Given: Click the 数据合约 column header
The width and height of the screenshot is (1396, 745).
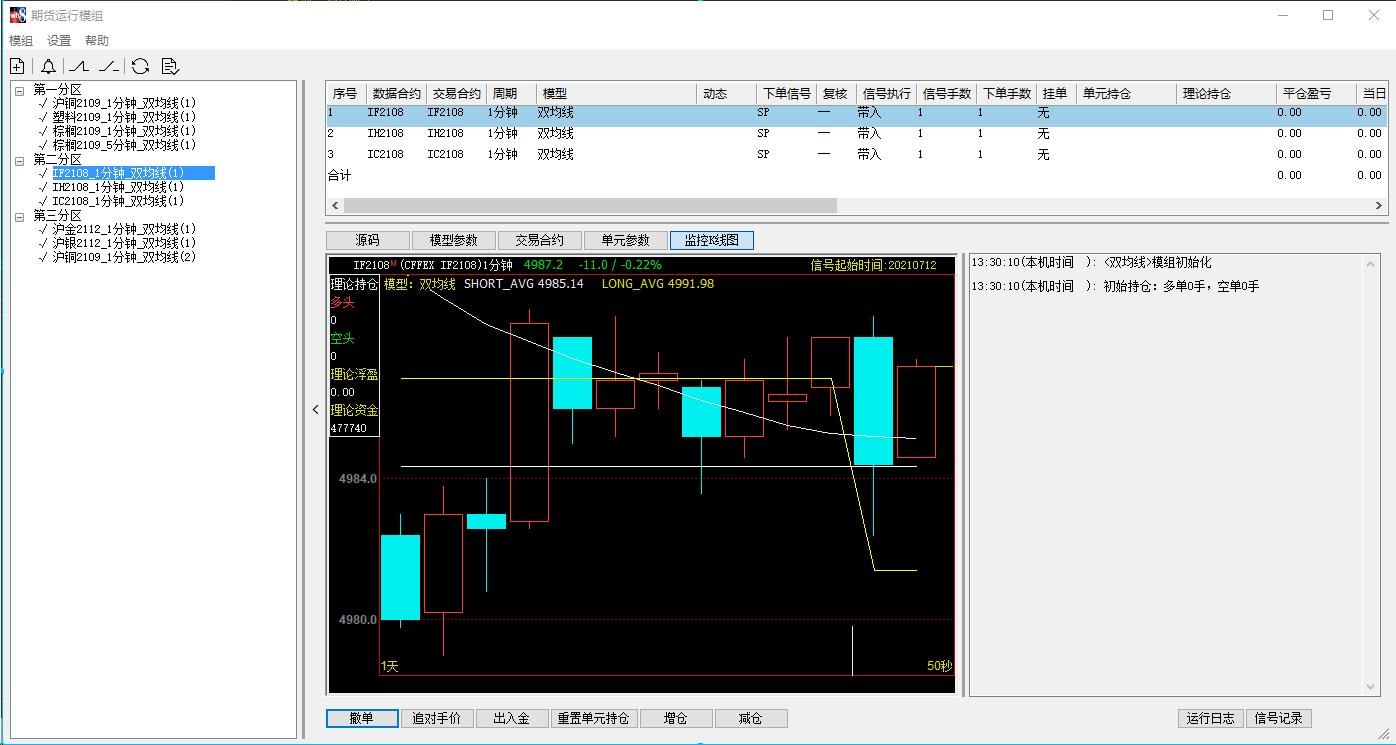Looking at the screenshot, I should 395,93.
